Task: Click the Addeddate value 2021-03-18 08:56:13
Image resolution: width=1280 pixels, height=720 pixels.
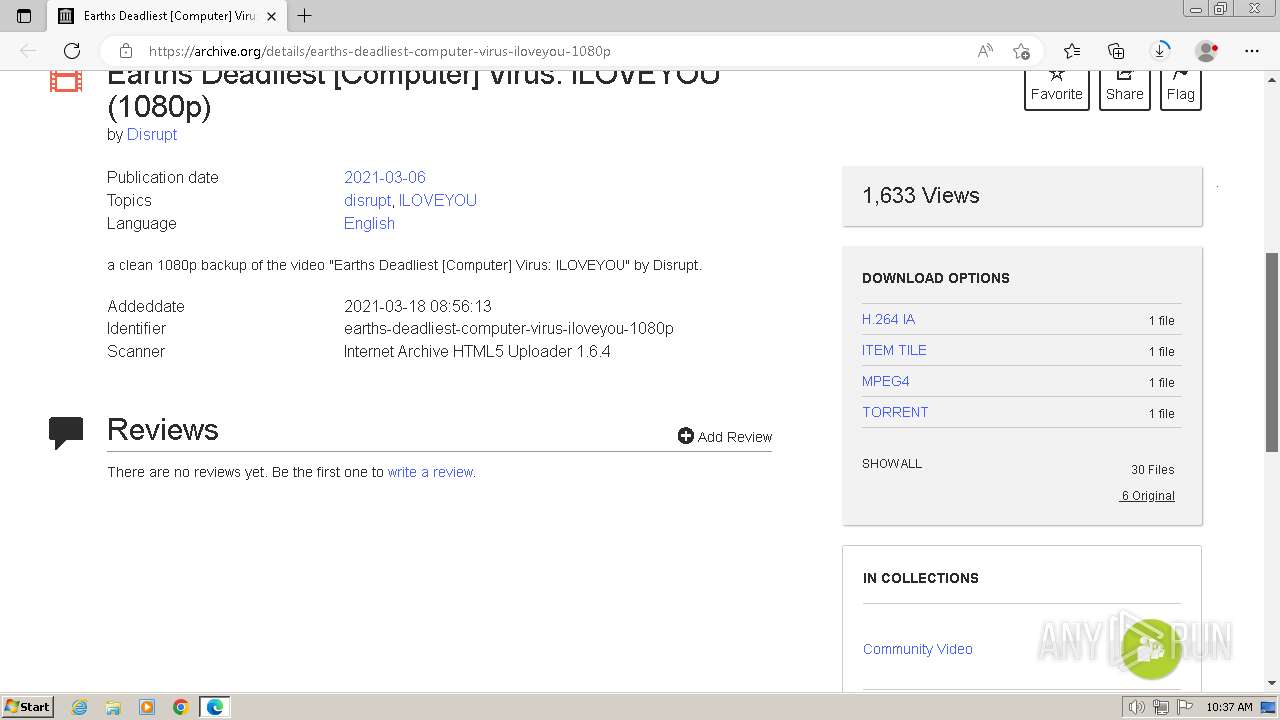Action: point(418,306)
